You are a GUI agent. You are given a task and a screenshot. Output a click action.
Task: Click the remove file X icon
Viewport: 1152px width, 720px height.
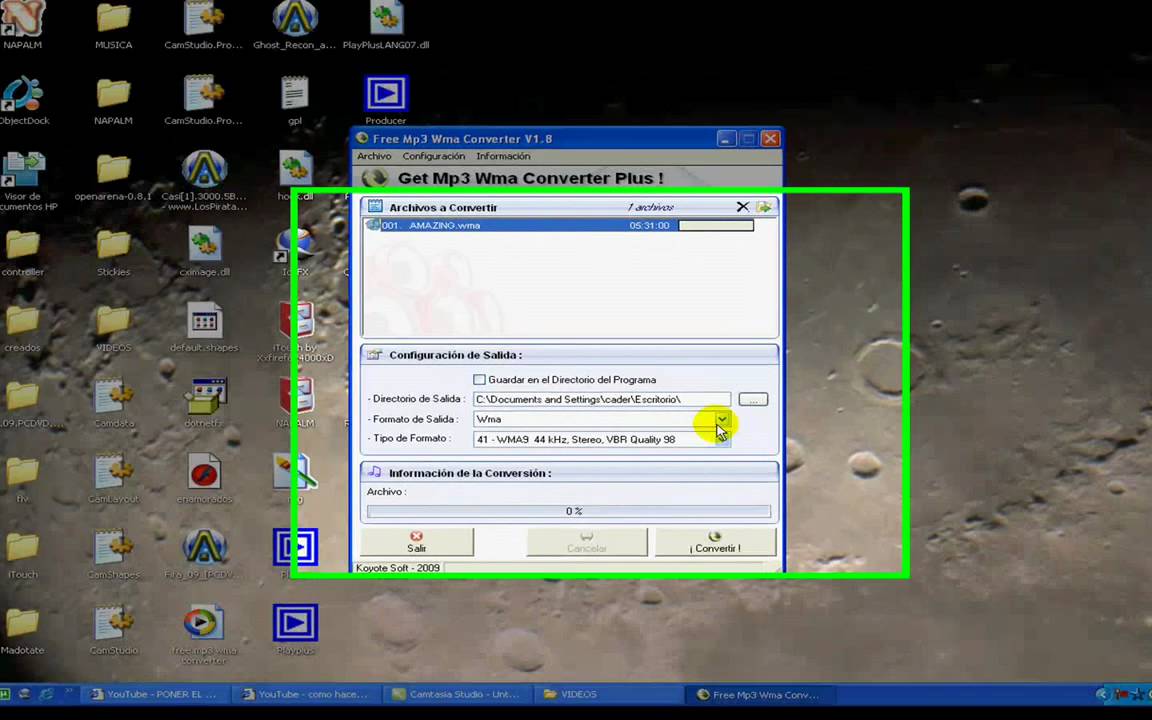[x=742, y=207]
